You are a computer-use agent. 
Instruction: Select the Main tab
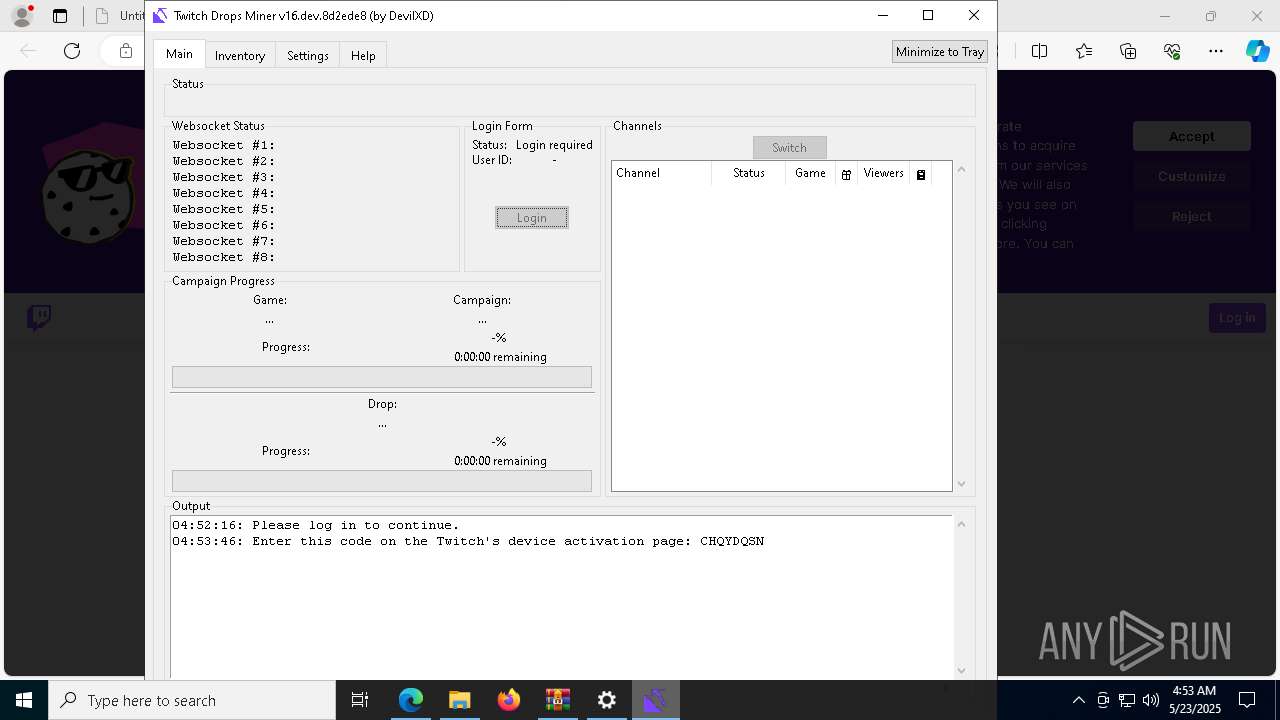pyautogui.click(x=179, y=54)
